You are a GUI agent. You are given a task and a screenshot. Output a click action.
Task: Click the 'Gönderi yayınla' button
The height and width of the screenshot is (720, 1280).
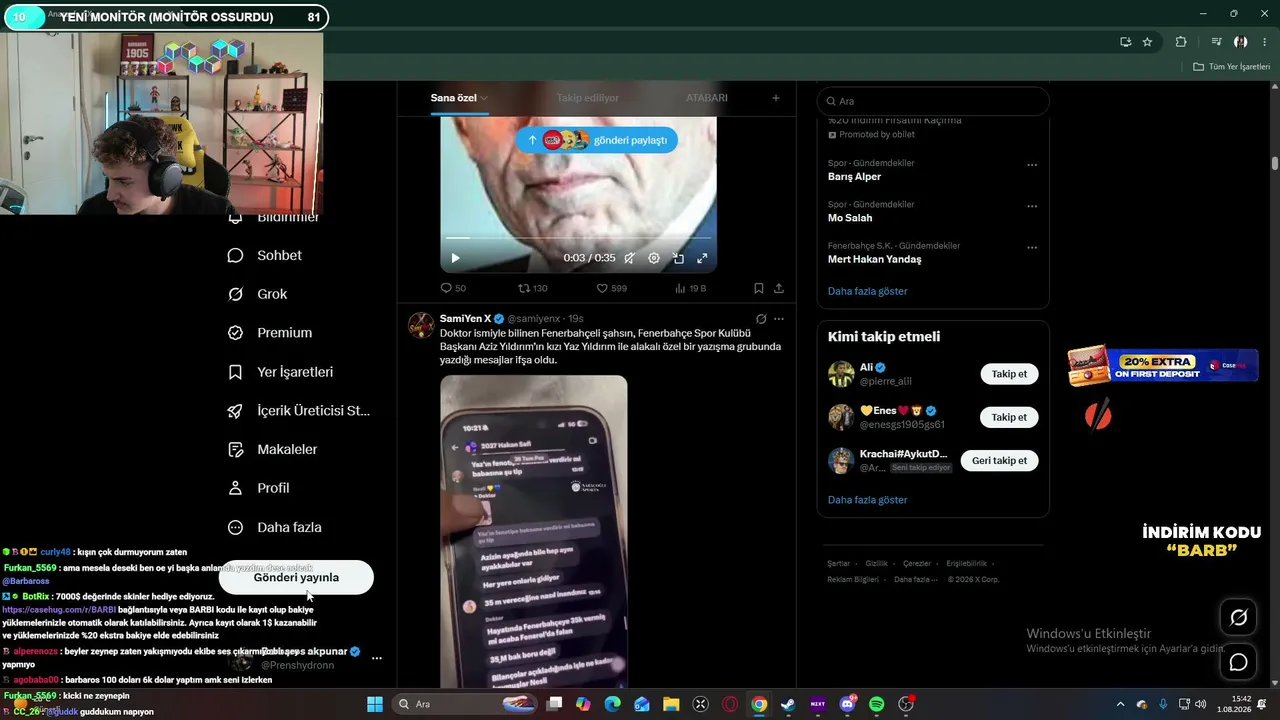tap(296, 577)
